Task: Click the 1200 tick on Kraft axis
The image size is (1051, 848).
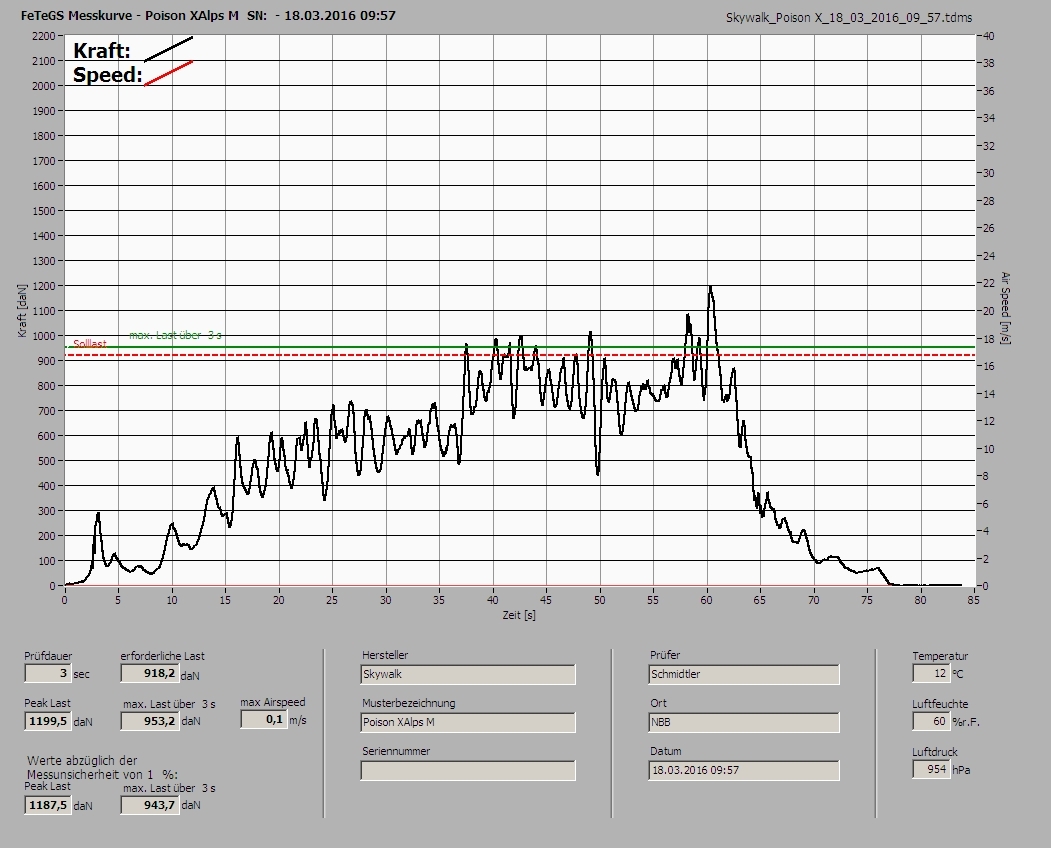Action: (x=44, y=286)
